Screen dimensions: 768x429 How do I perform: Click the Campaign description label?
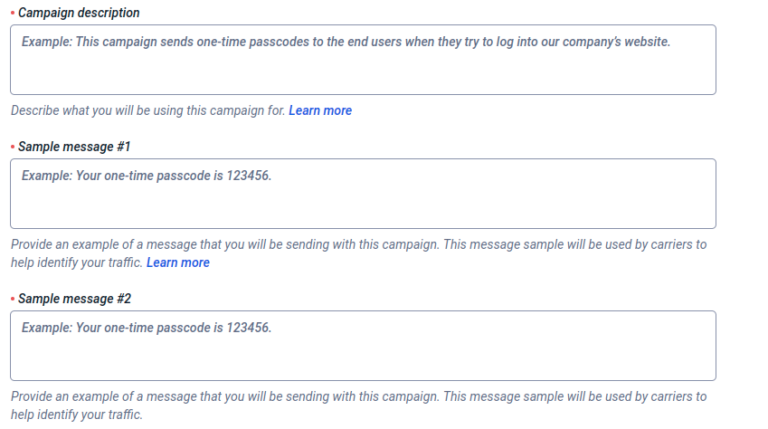point(79,13)
